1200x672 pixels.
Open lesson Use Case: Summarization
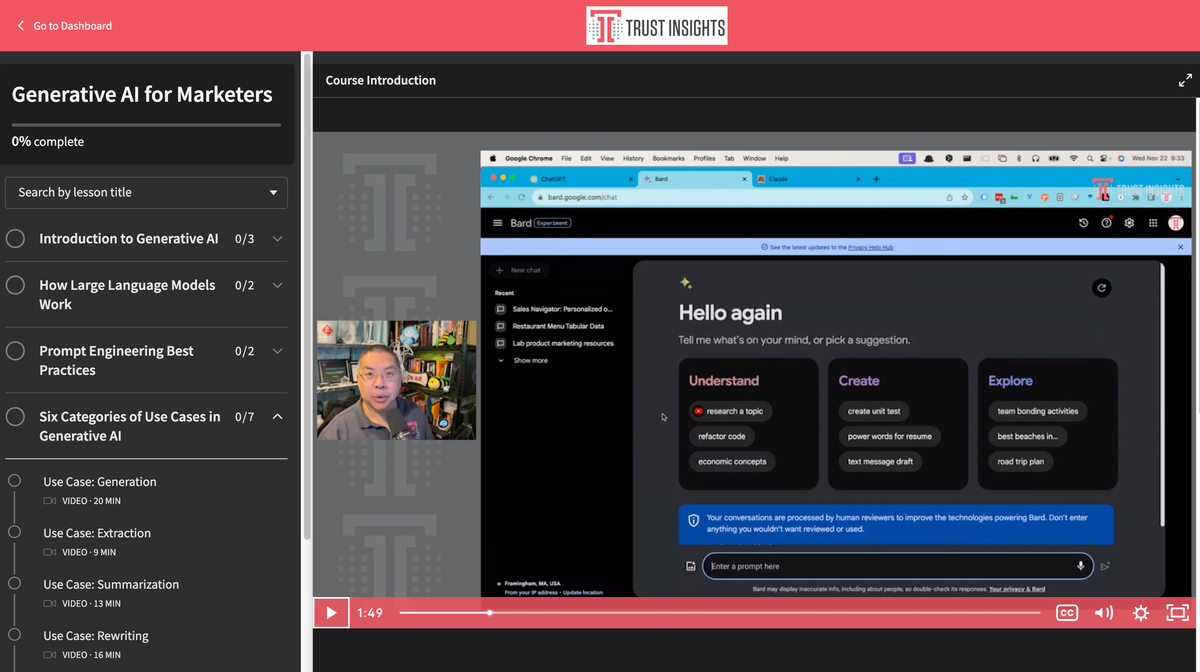point(111,584)
